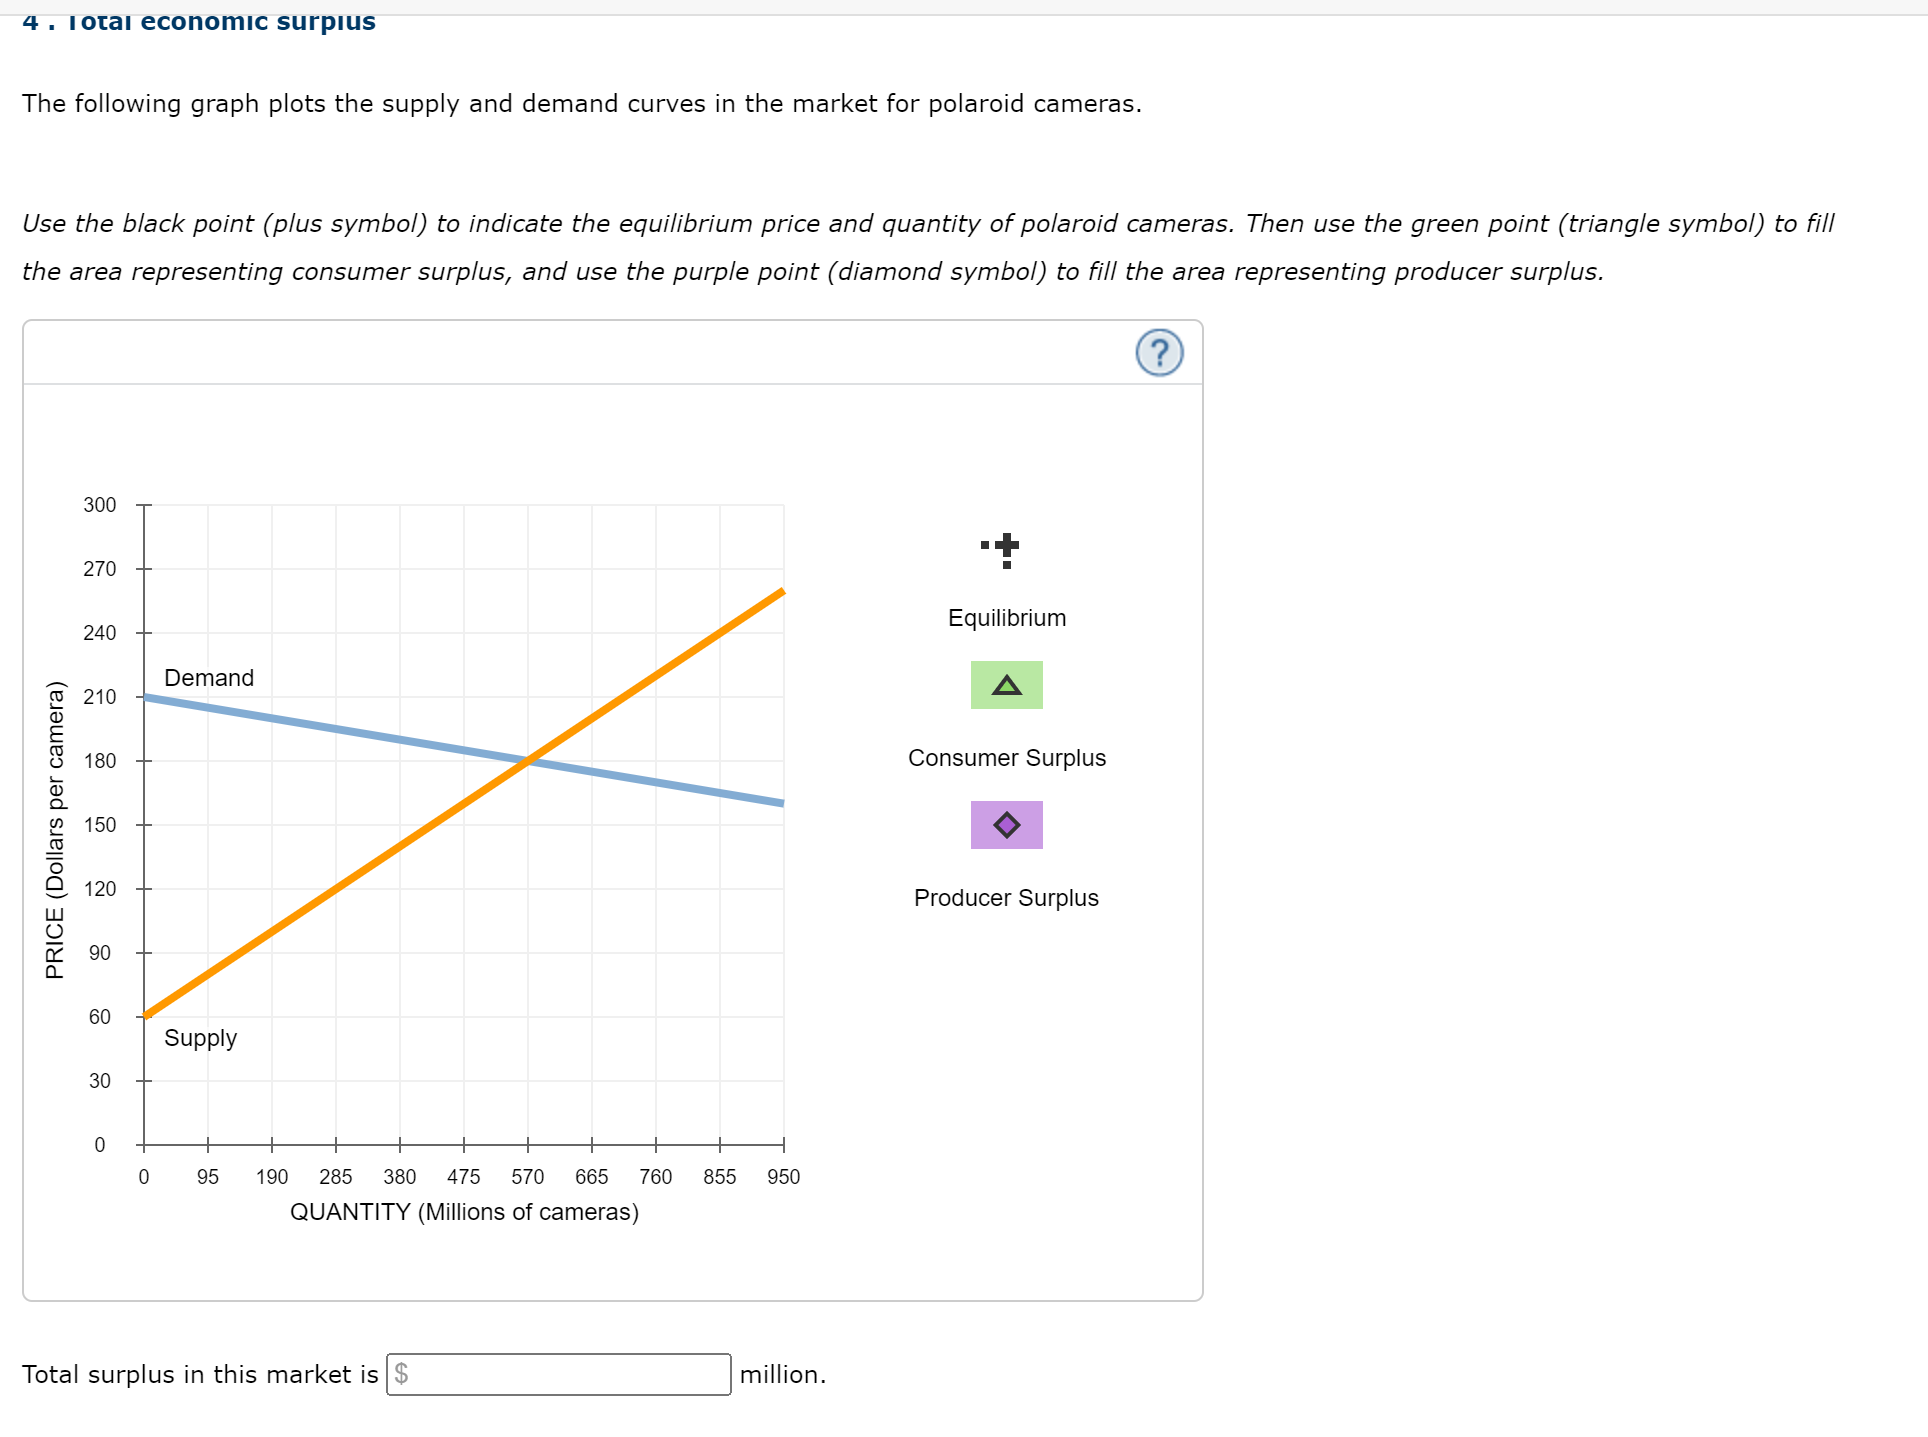Screen dimensions: 1928x1437
Task: Open the Total economic surplus section heading
Action: coord(198,18)
